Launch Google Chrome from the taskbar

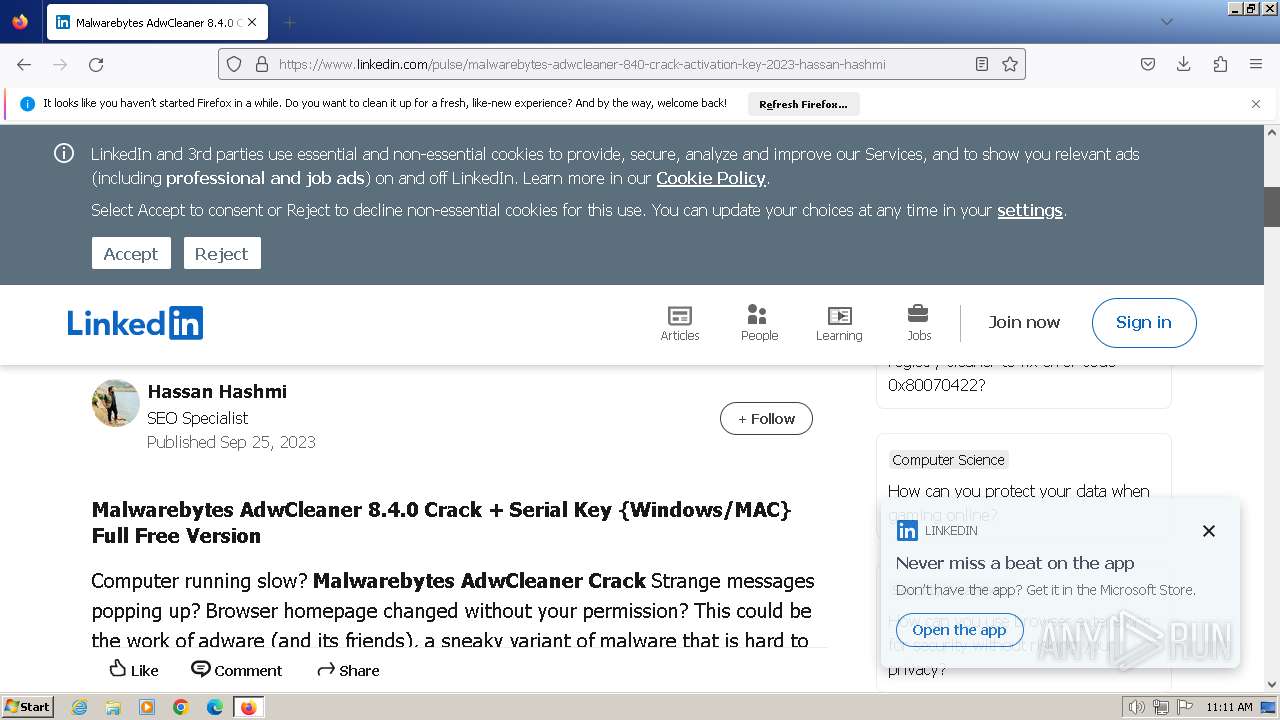coord(181,707)
